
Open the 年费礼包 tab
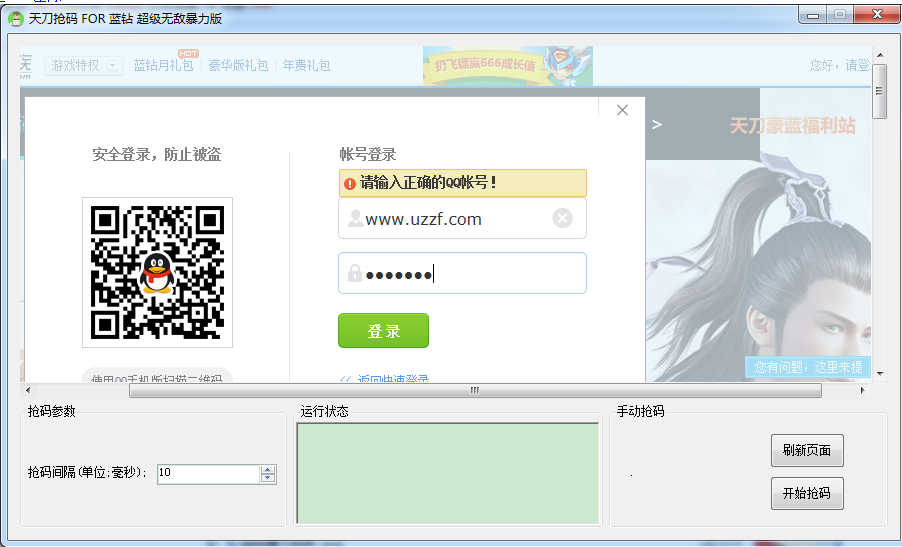click(x=306, y=66)
